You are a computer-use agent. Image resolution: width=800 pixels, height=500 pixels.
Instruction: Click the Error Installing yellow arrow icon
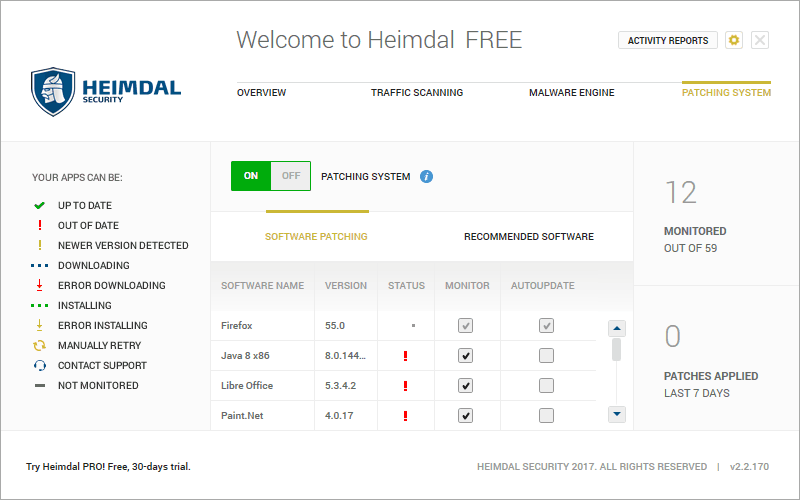pos(40,325)
